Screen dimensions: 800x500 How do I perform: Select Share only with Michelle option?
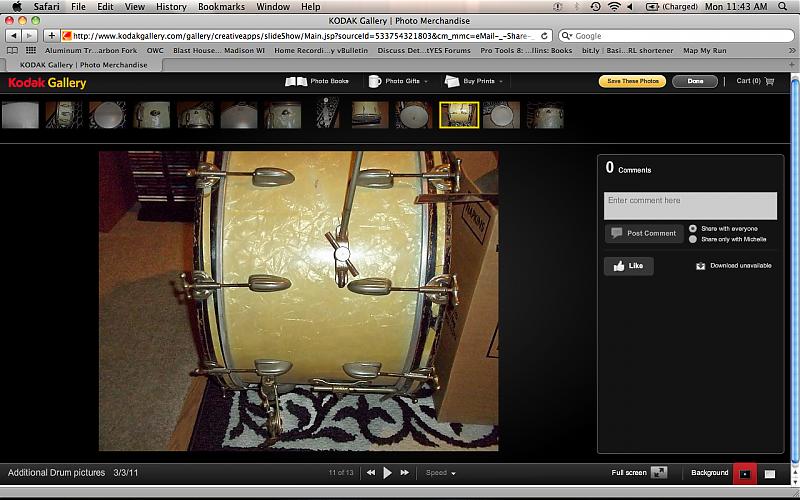693,239
